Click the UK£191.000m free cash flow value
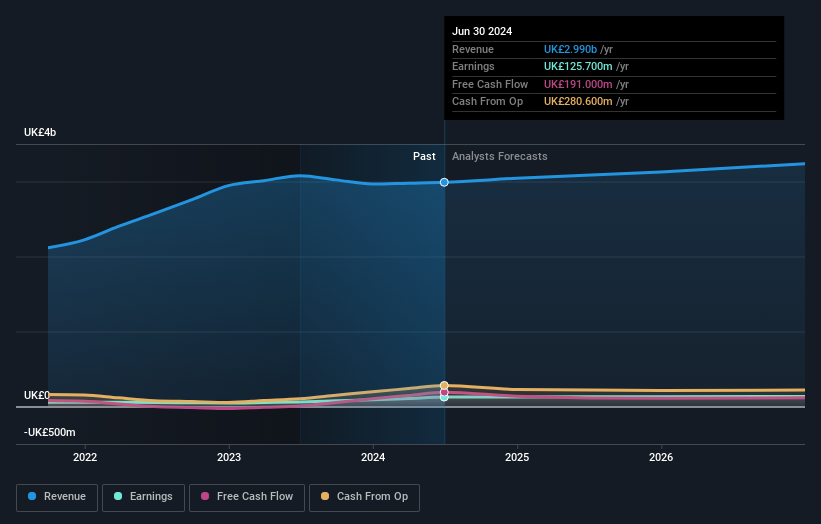The height and width of the screenshot is (524, 821). [578, 84]
